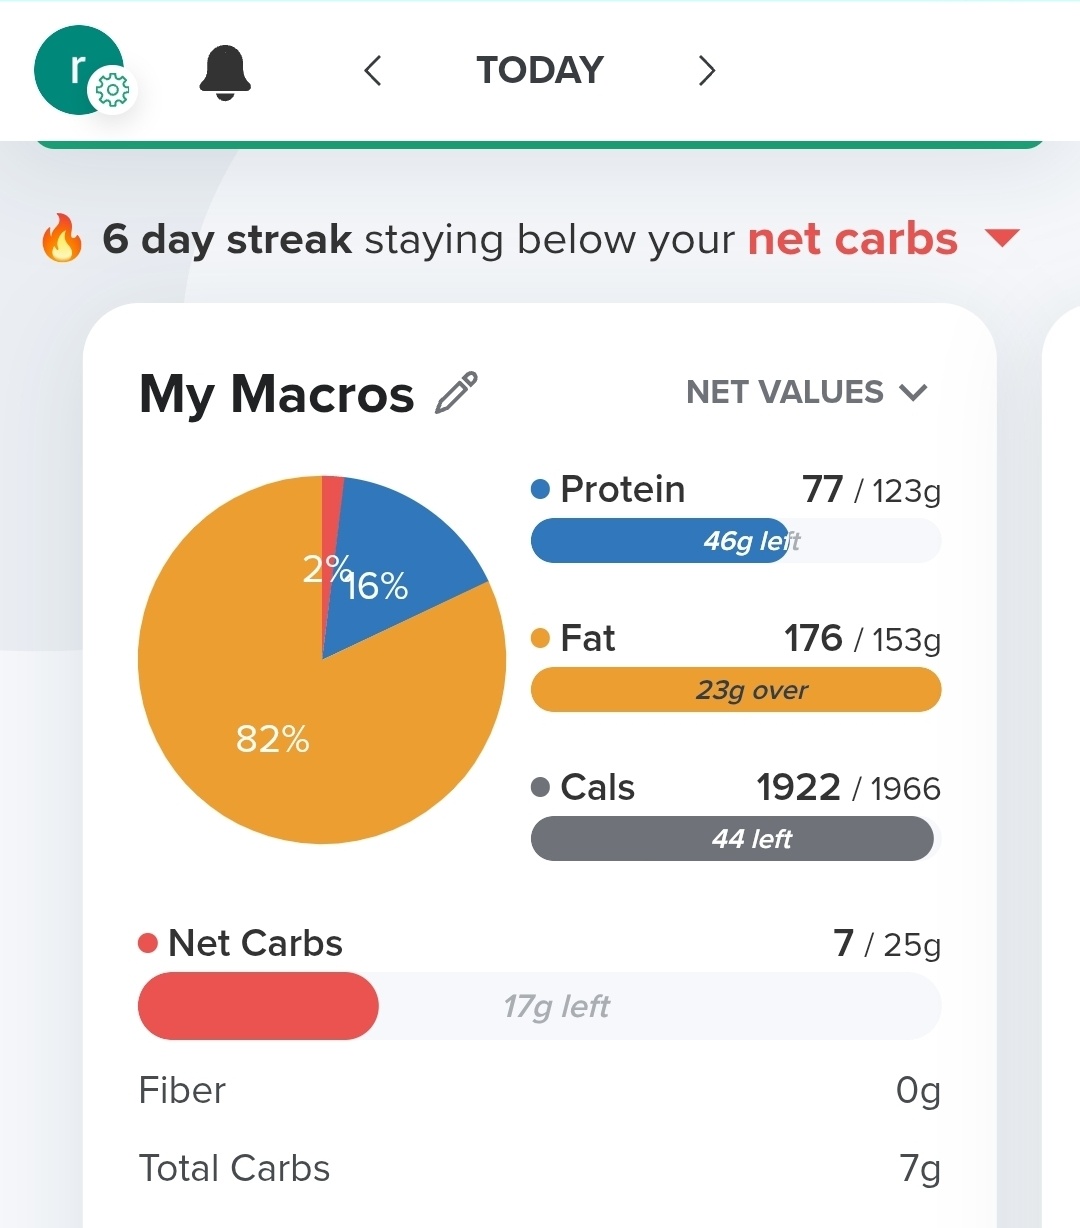The height and width of the screenshot is (1228, 1080).
Task: Select the Total Carbs row
Action: (x=539, y=1168)
